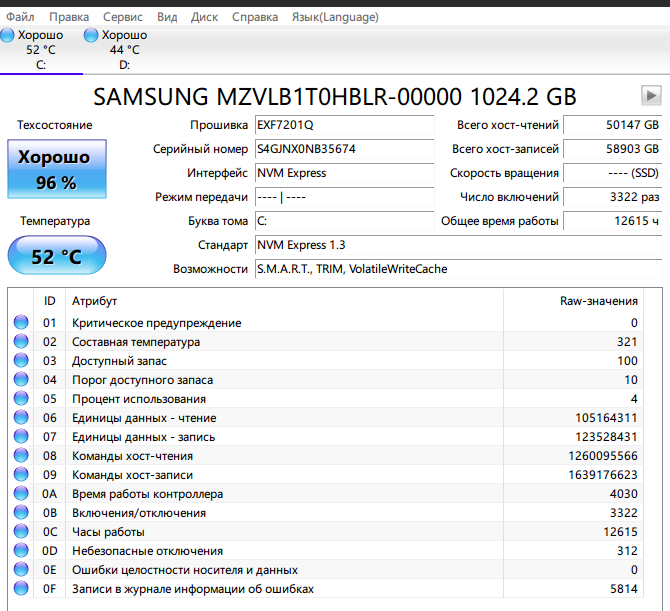This screenshot has width=670, height=611.
Task: Click the firmware field EXF7201Q
Action: tap(344, 125)
